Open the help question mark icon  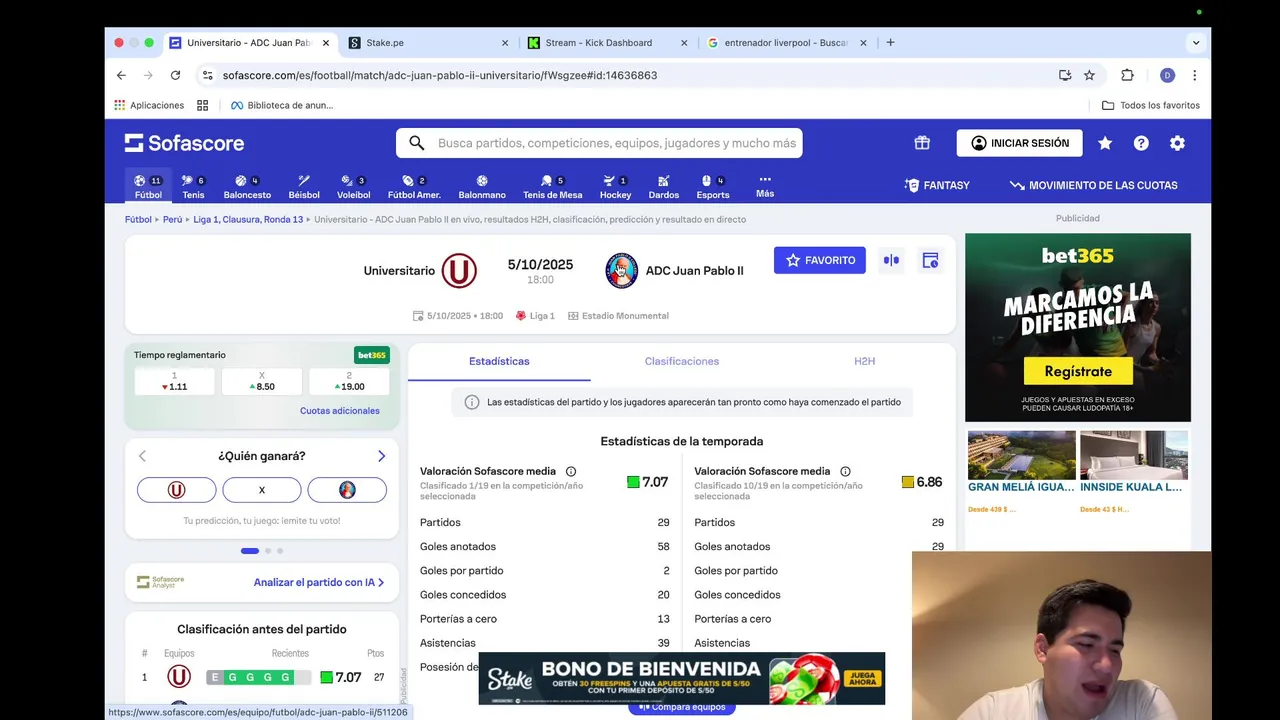pos(1141,143)
